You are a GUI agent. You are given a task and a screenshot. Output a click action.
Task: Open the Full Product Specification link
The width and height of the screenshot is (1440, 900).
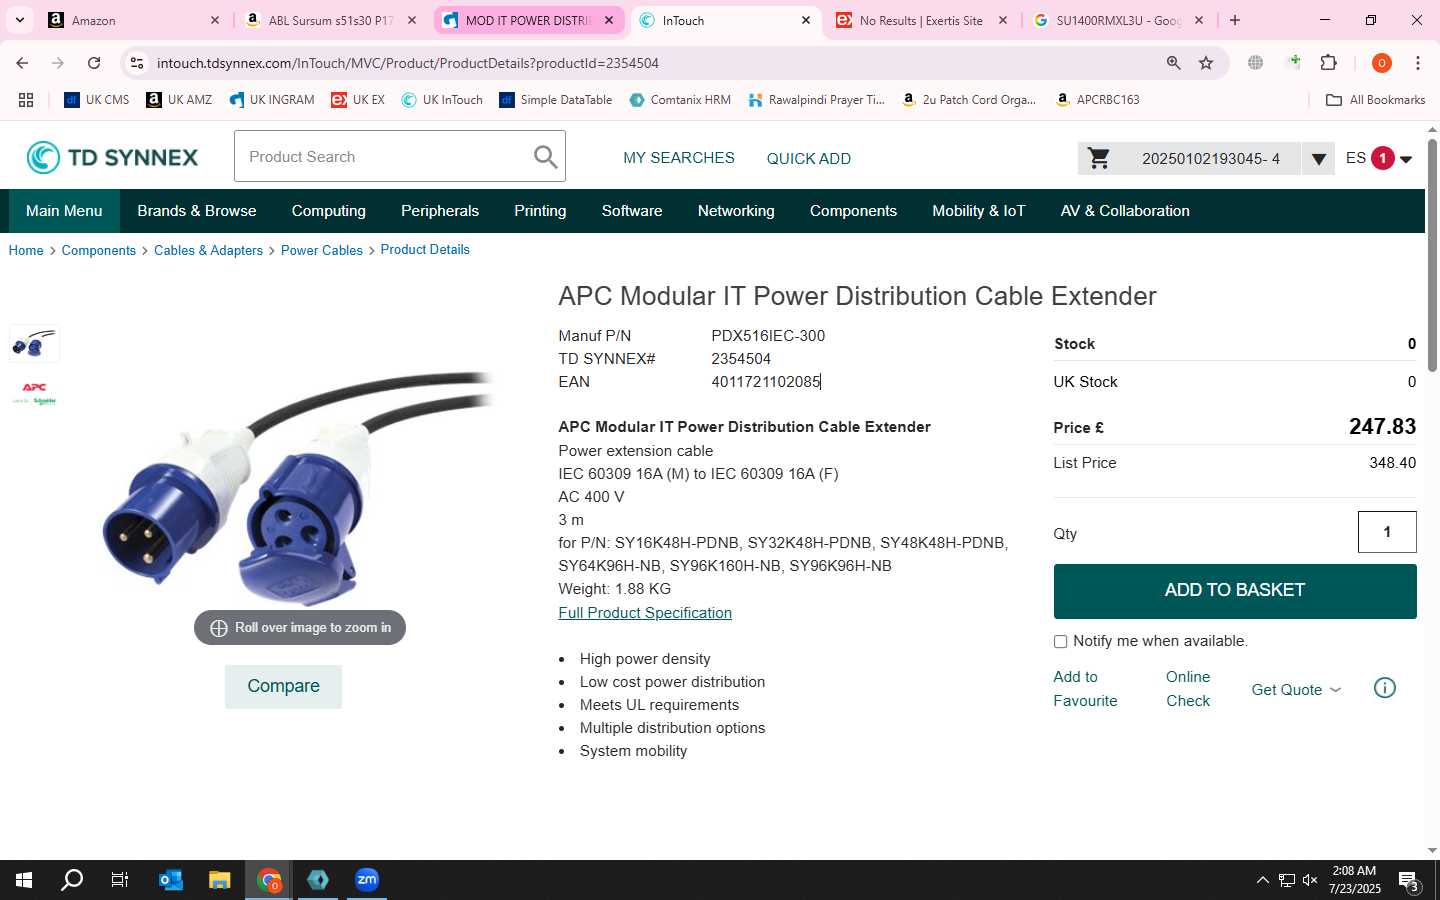(x=645, y=613)
